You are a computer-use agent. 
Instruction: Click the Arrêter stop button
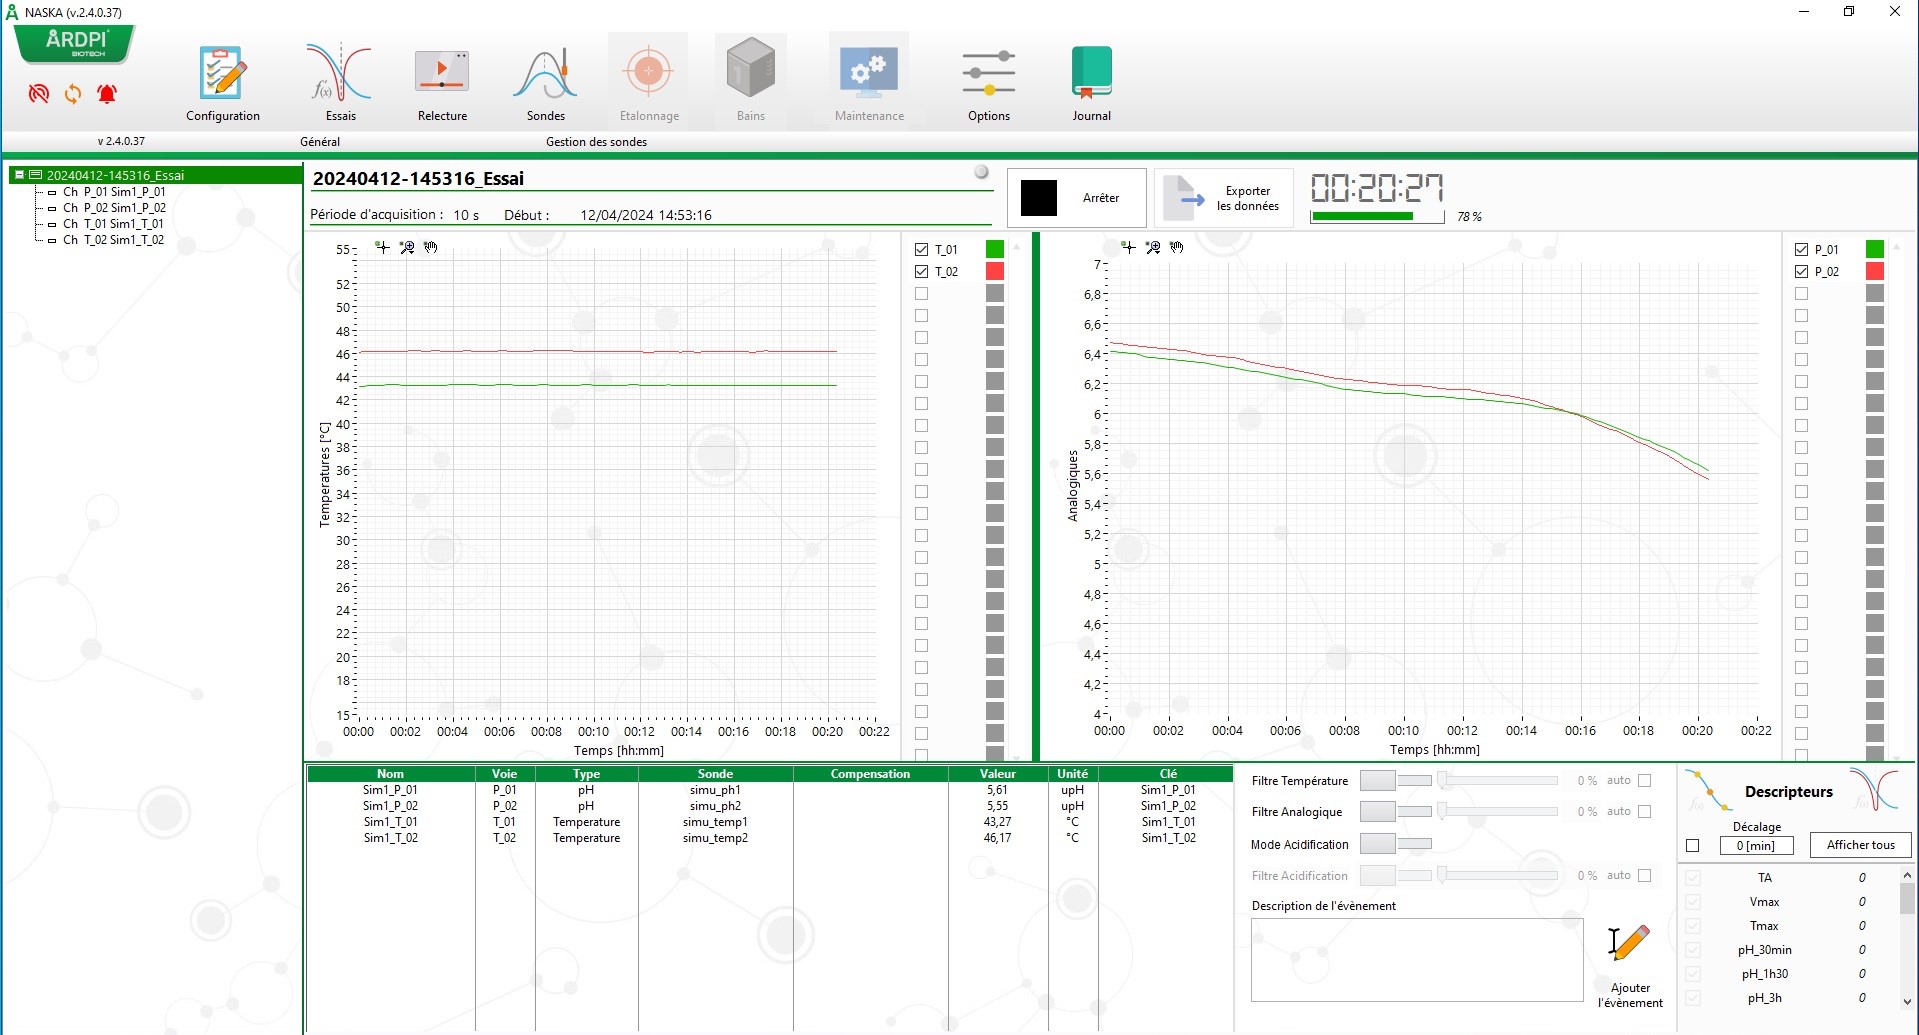(1076, 198)
